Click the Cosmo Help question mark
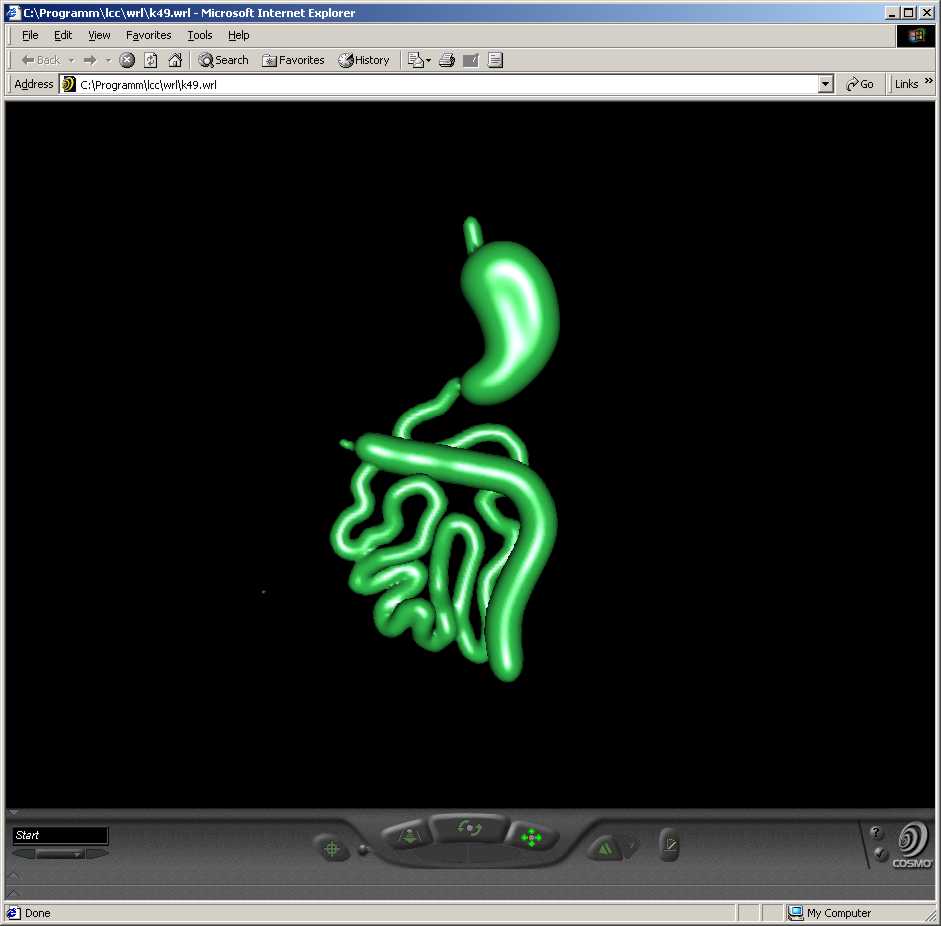 pos(876,832)
